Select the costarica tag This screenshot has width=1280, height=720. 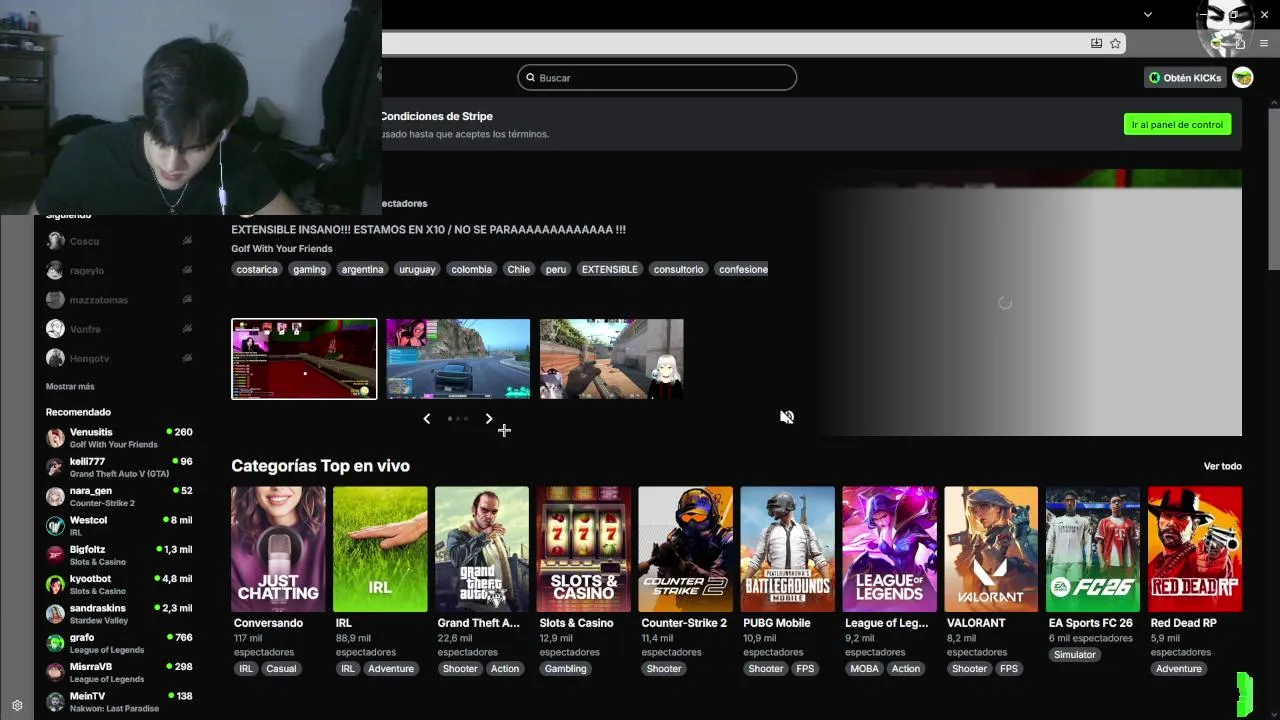(257, 269)
